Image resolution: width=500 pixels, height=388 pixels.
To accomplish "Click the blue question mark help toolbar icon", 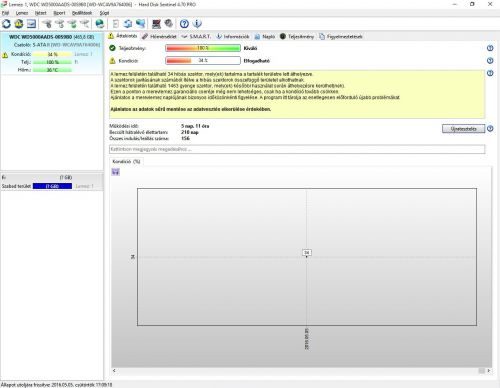I will [184, 24].
